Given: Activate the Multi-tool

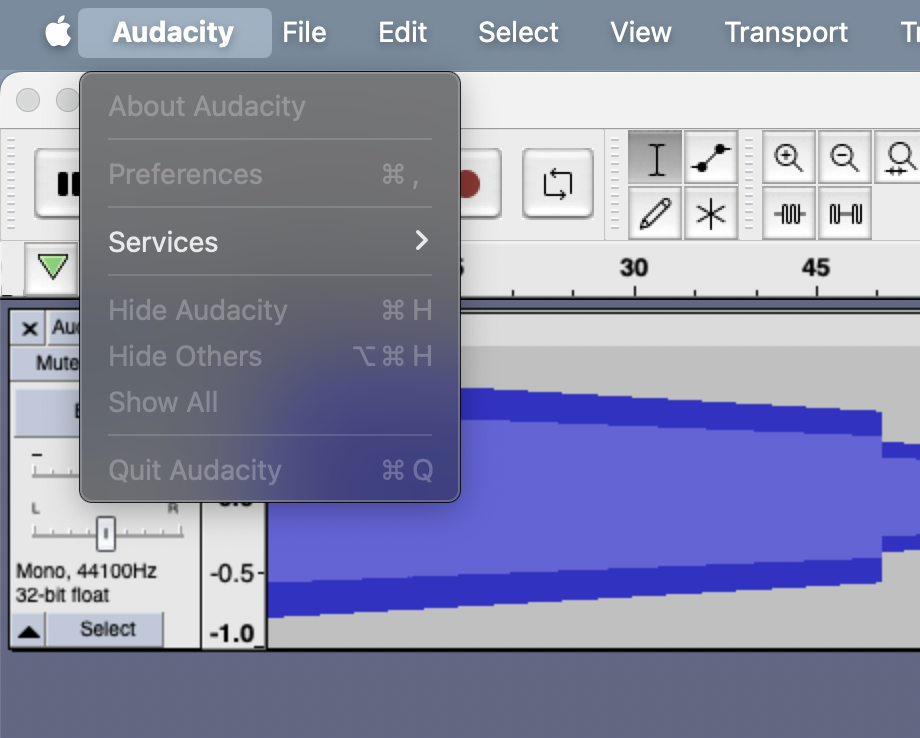Looking at the screenshot, I should [711, 213].
